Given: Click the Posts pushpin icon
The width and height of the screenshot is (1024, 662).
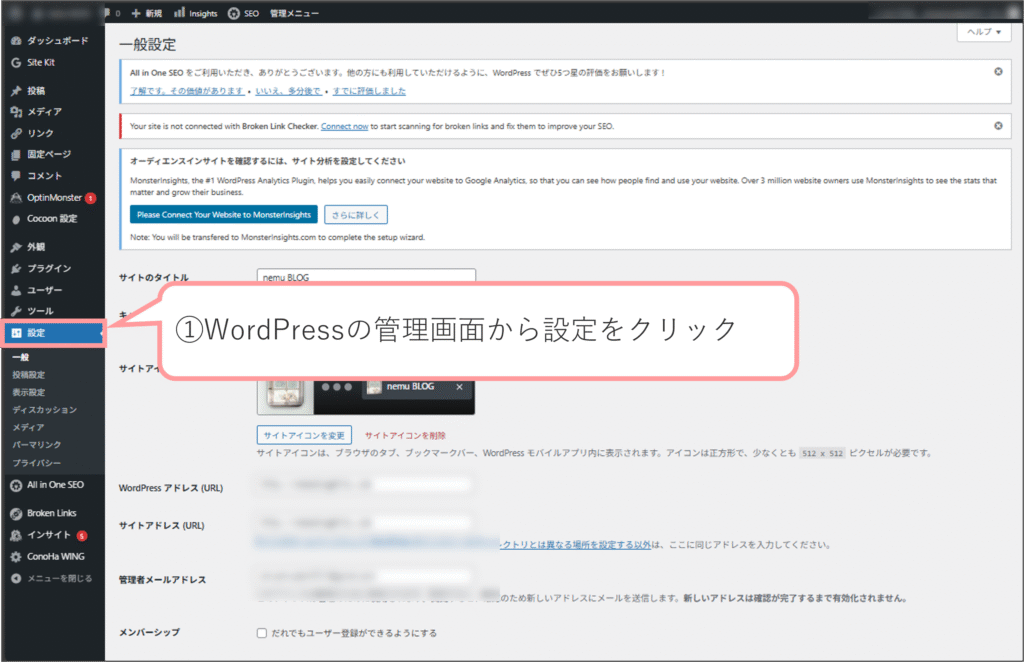Looking at the screenshot, I should click(x=16, y=91).
